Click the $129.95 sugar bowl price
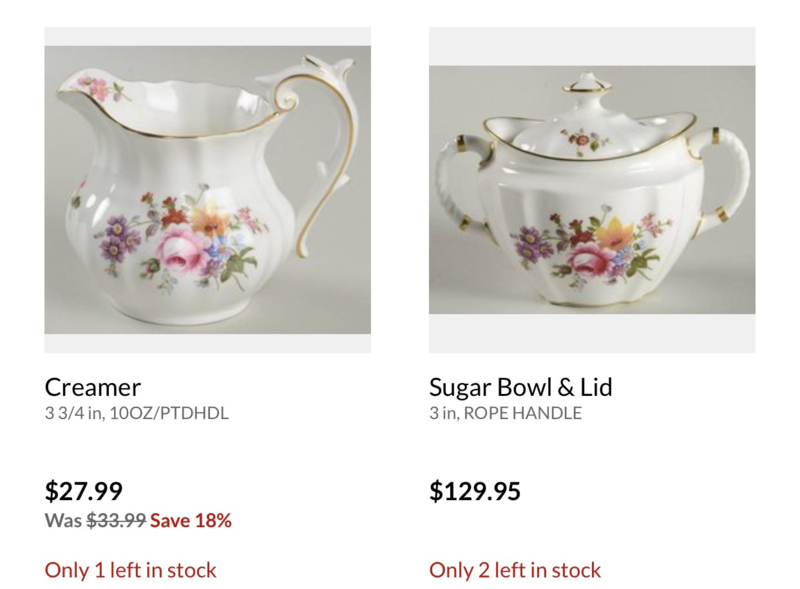The image size is (800, 589). pos(474,491)
